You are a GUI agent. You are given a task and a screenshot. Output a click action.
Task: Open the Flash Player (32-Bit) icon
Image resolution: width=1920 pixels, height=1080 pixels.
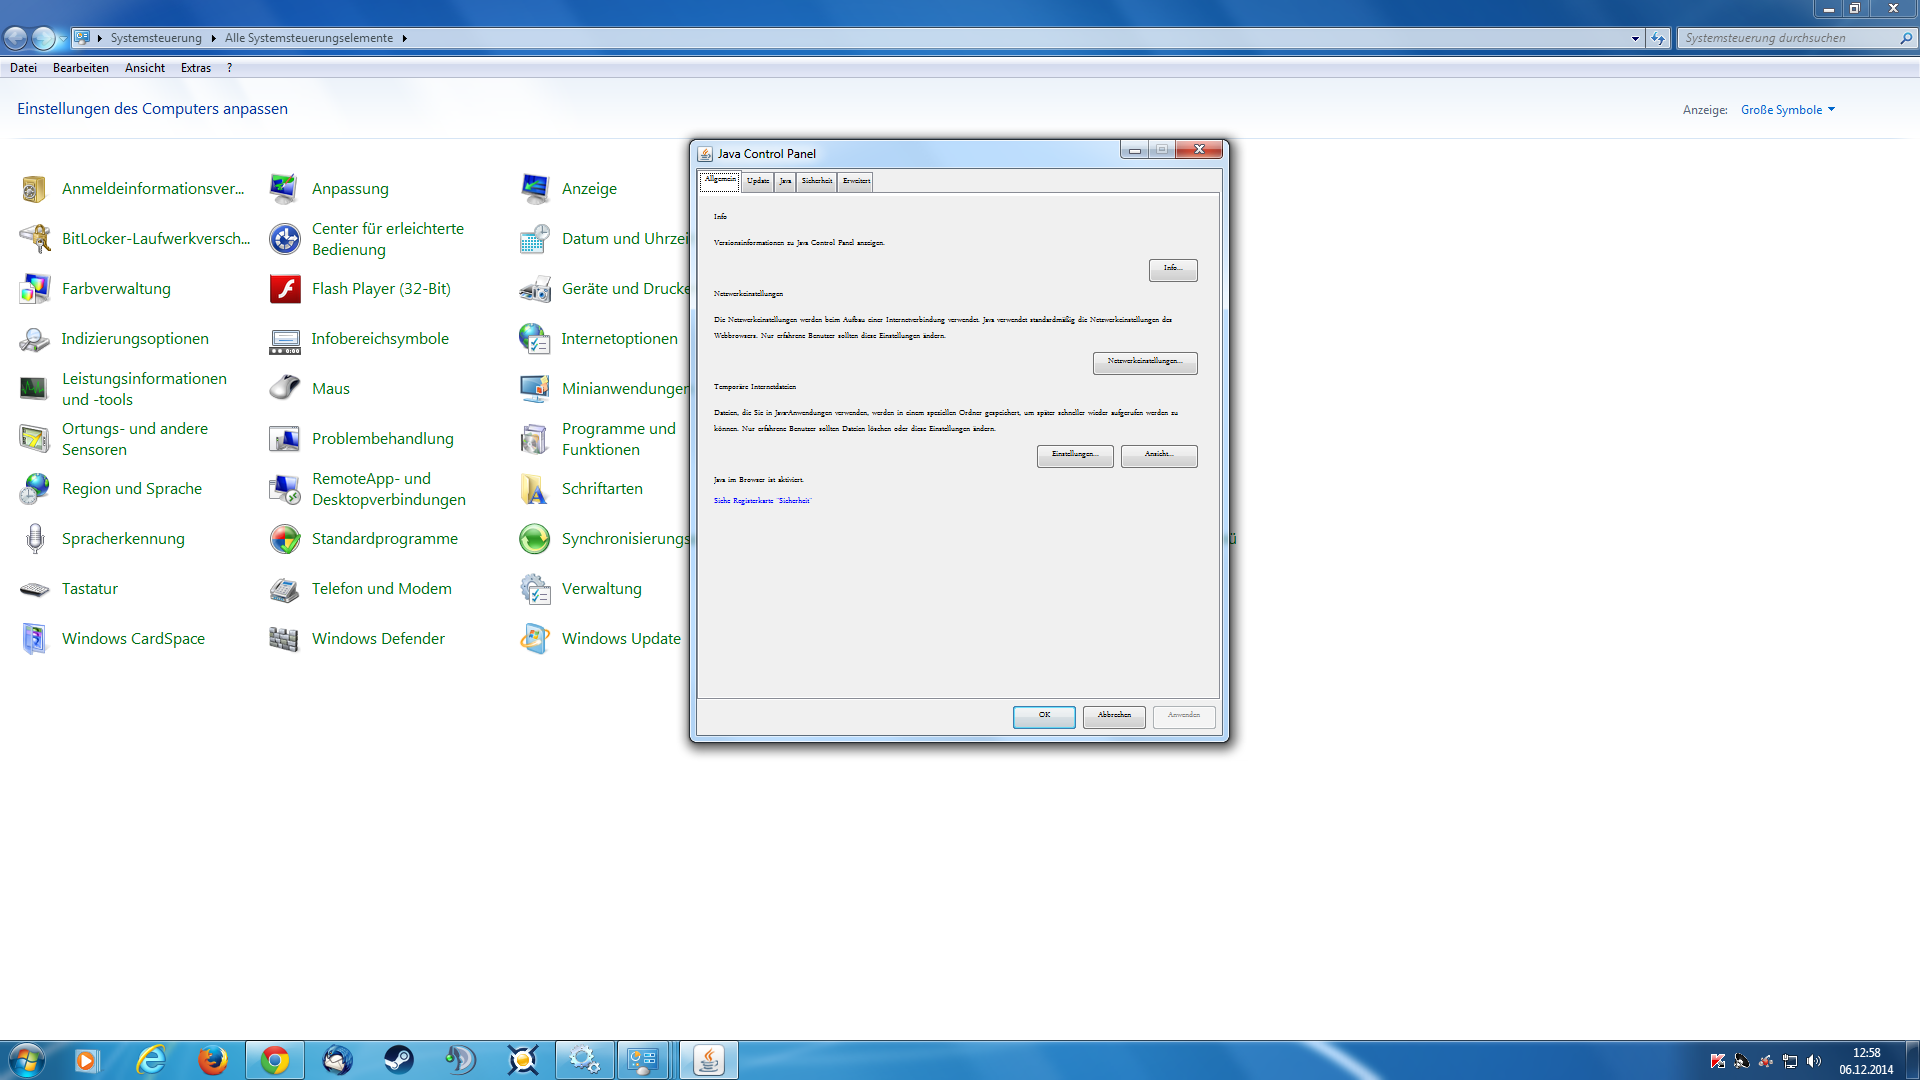pos(285,289)
